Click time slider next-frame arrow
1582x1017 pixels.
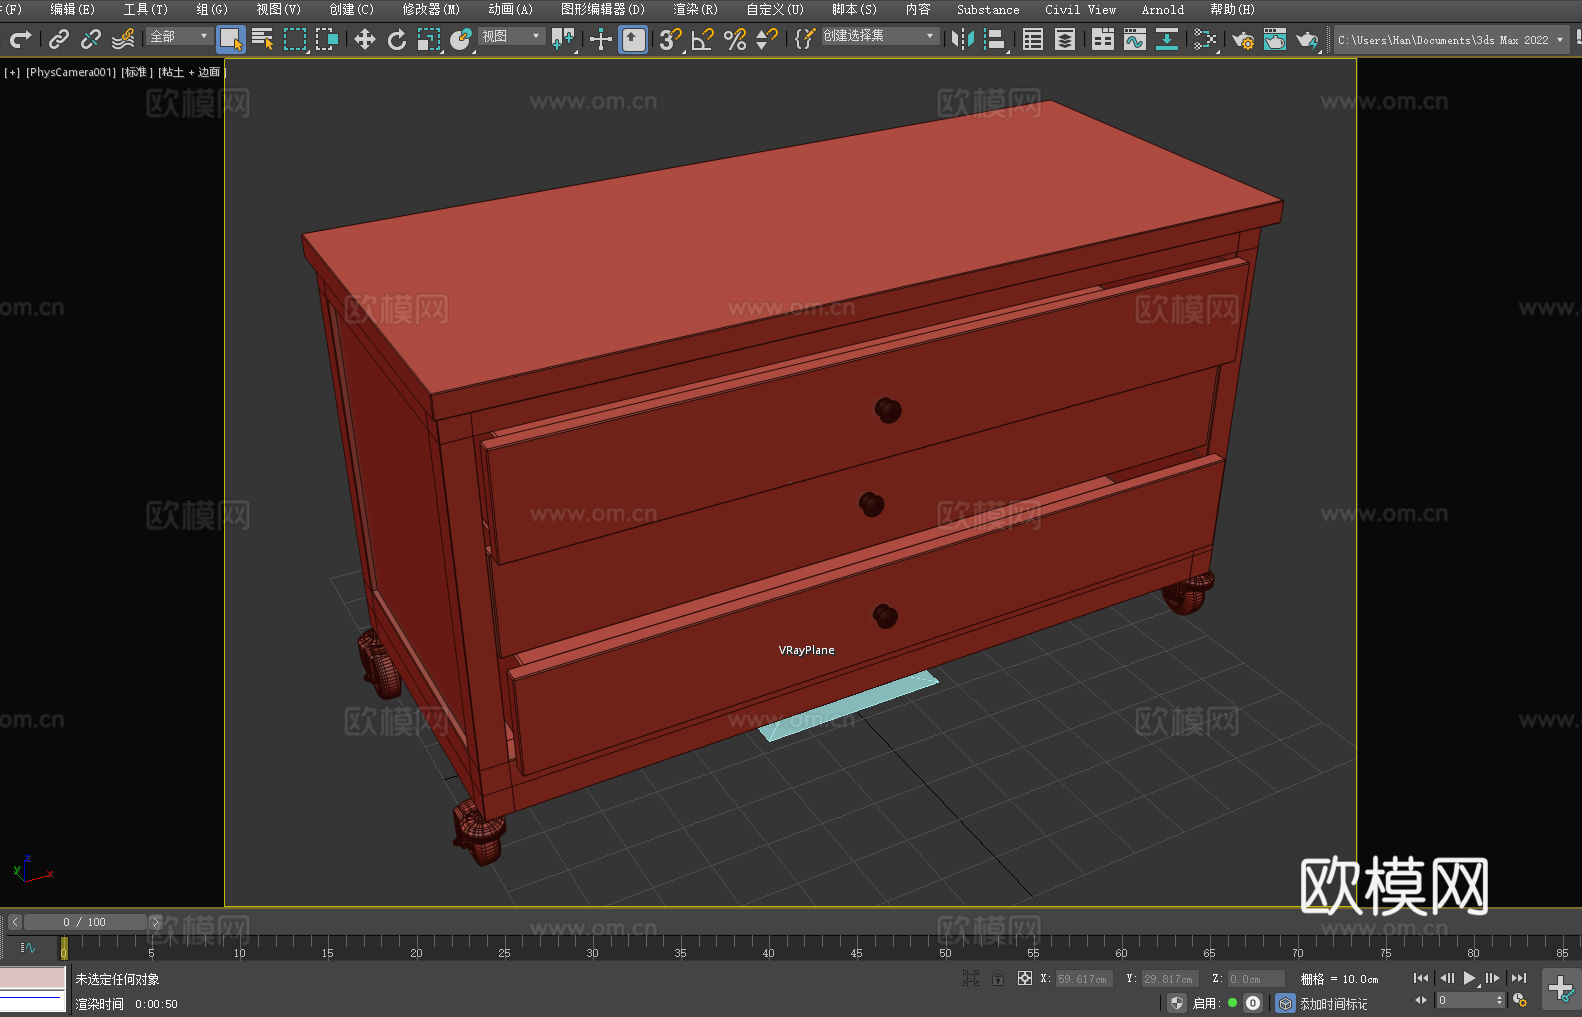coord(155,922)
